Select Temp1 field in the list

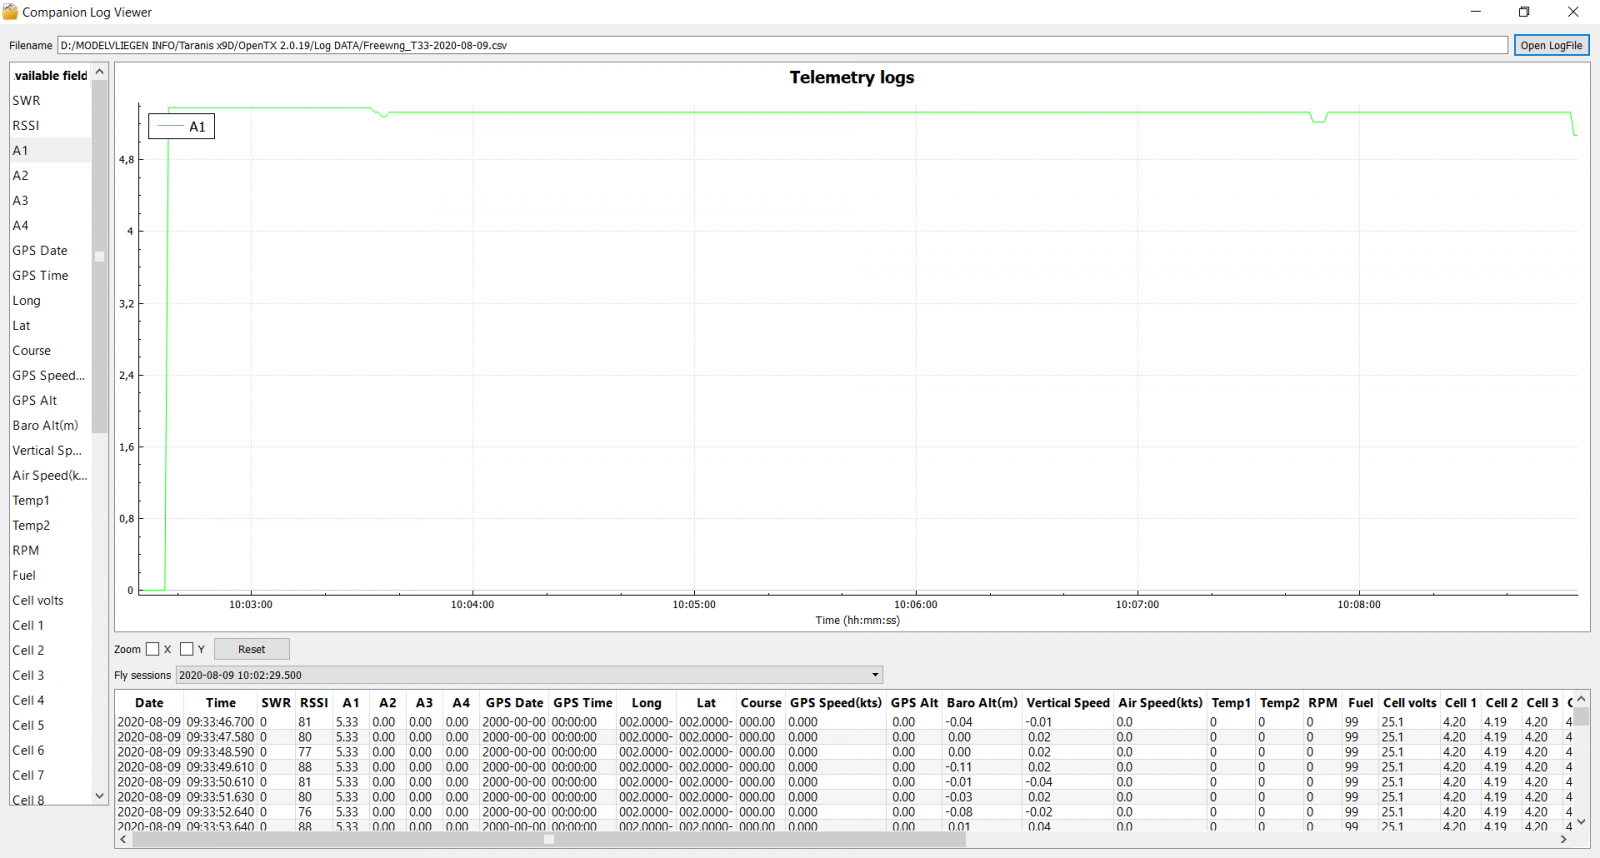[51, 500]
